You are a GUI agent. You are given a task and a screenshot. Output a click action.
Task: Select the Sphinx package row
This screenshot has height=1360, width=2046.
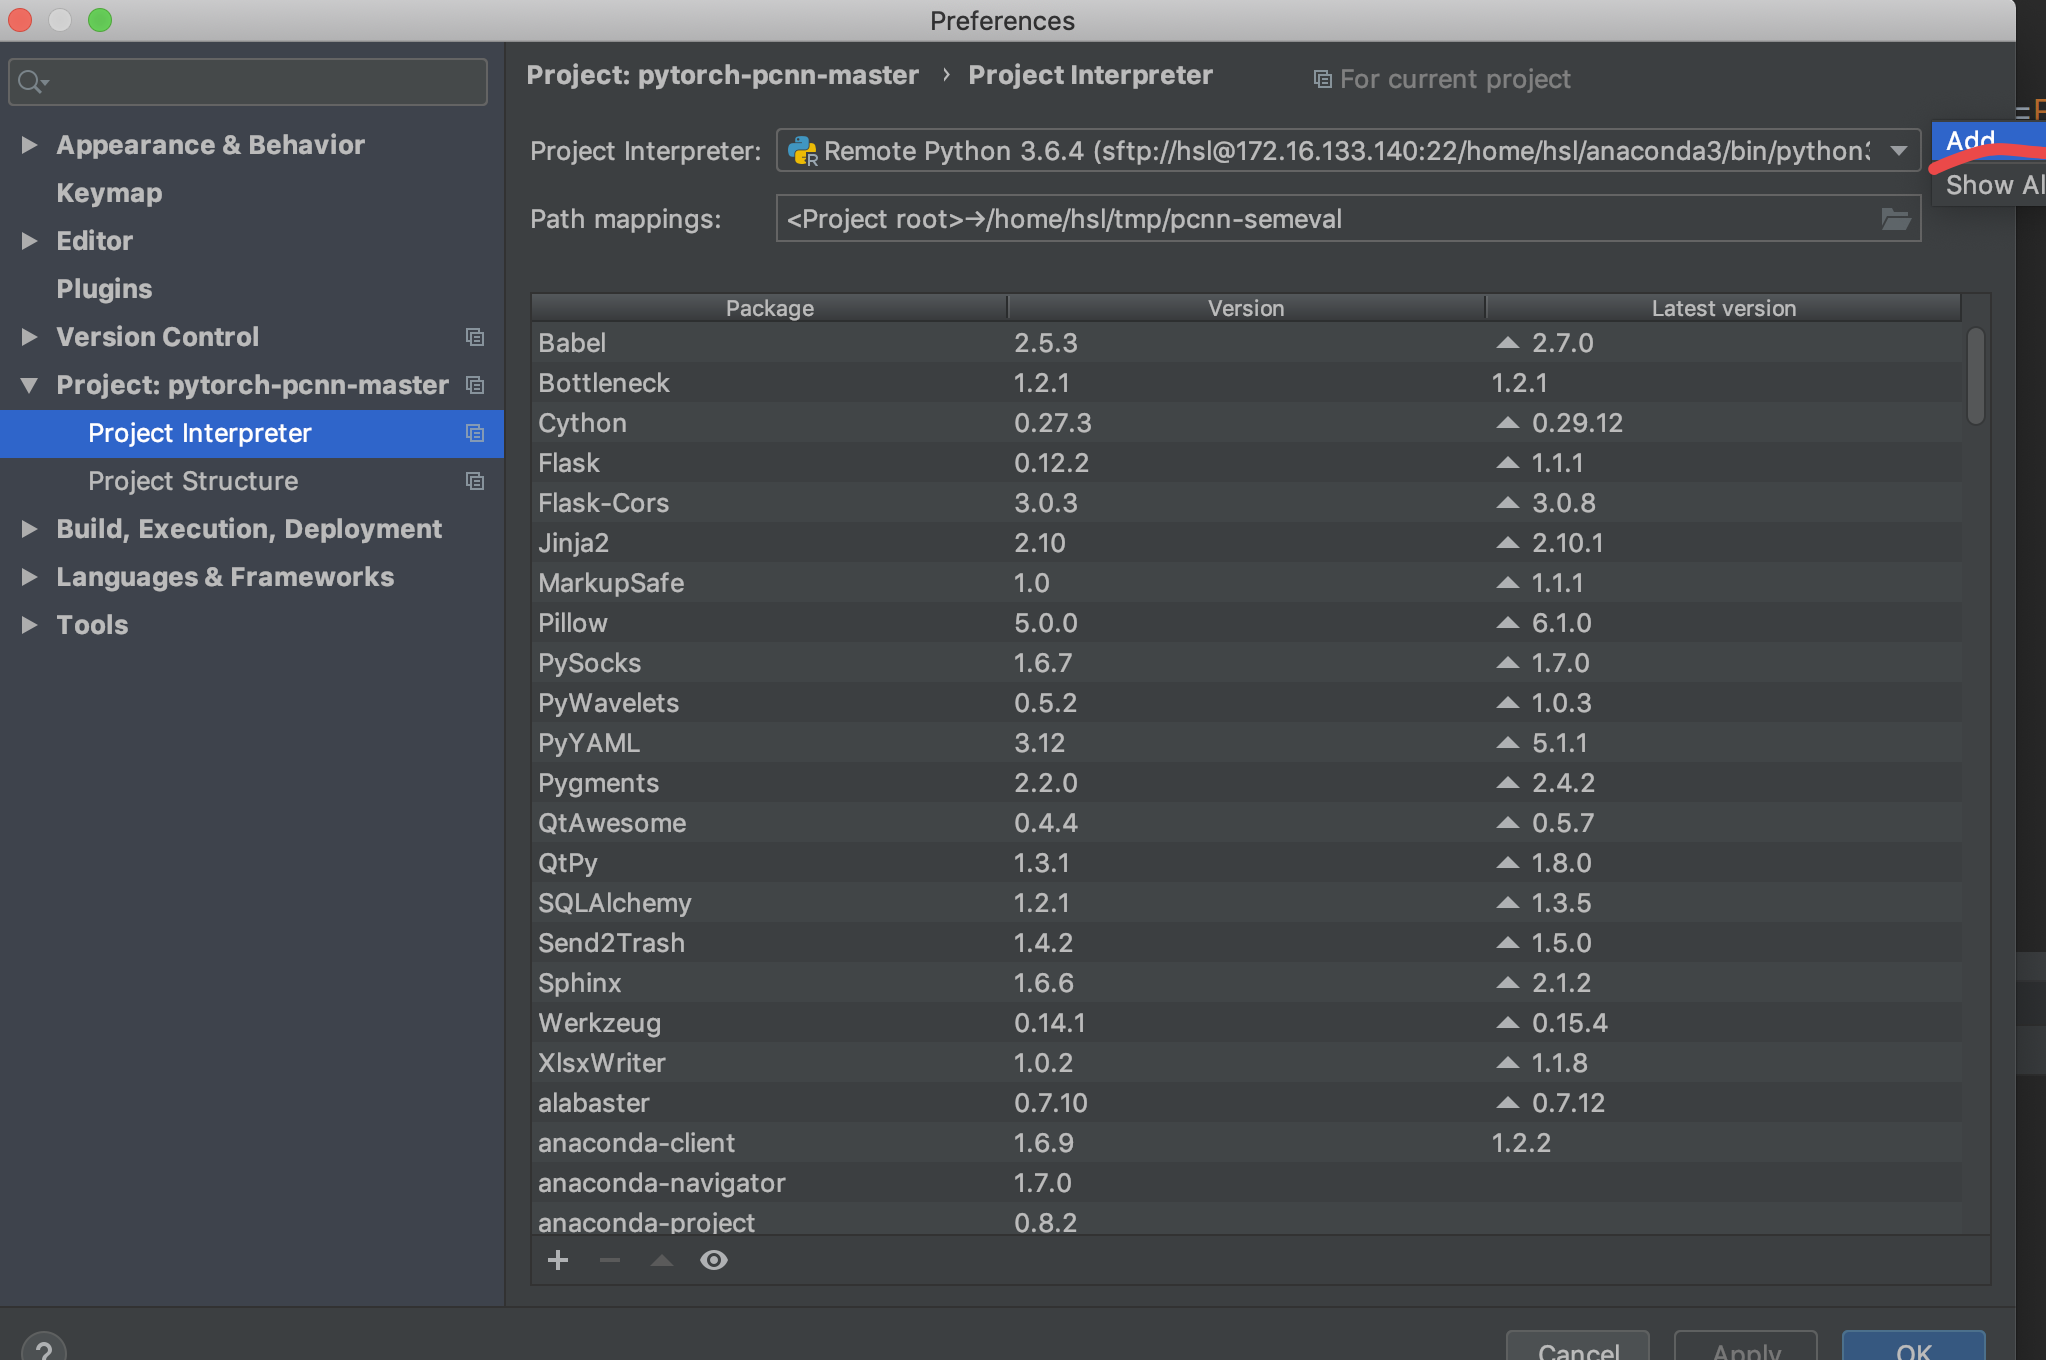click(1246, 983)
